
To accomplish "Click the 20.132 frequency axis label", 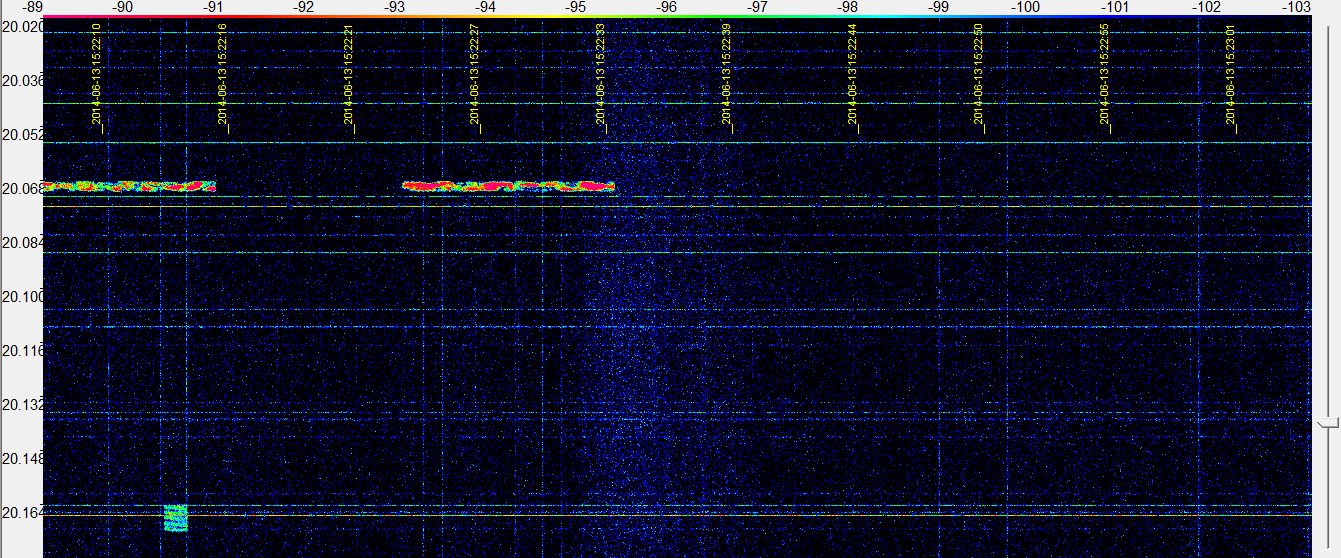I will coord(22,405).
